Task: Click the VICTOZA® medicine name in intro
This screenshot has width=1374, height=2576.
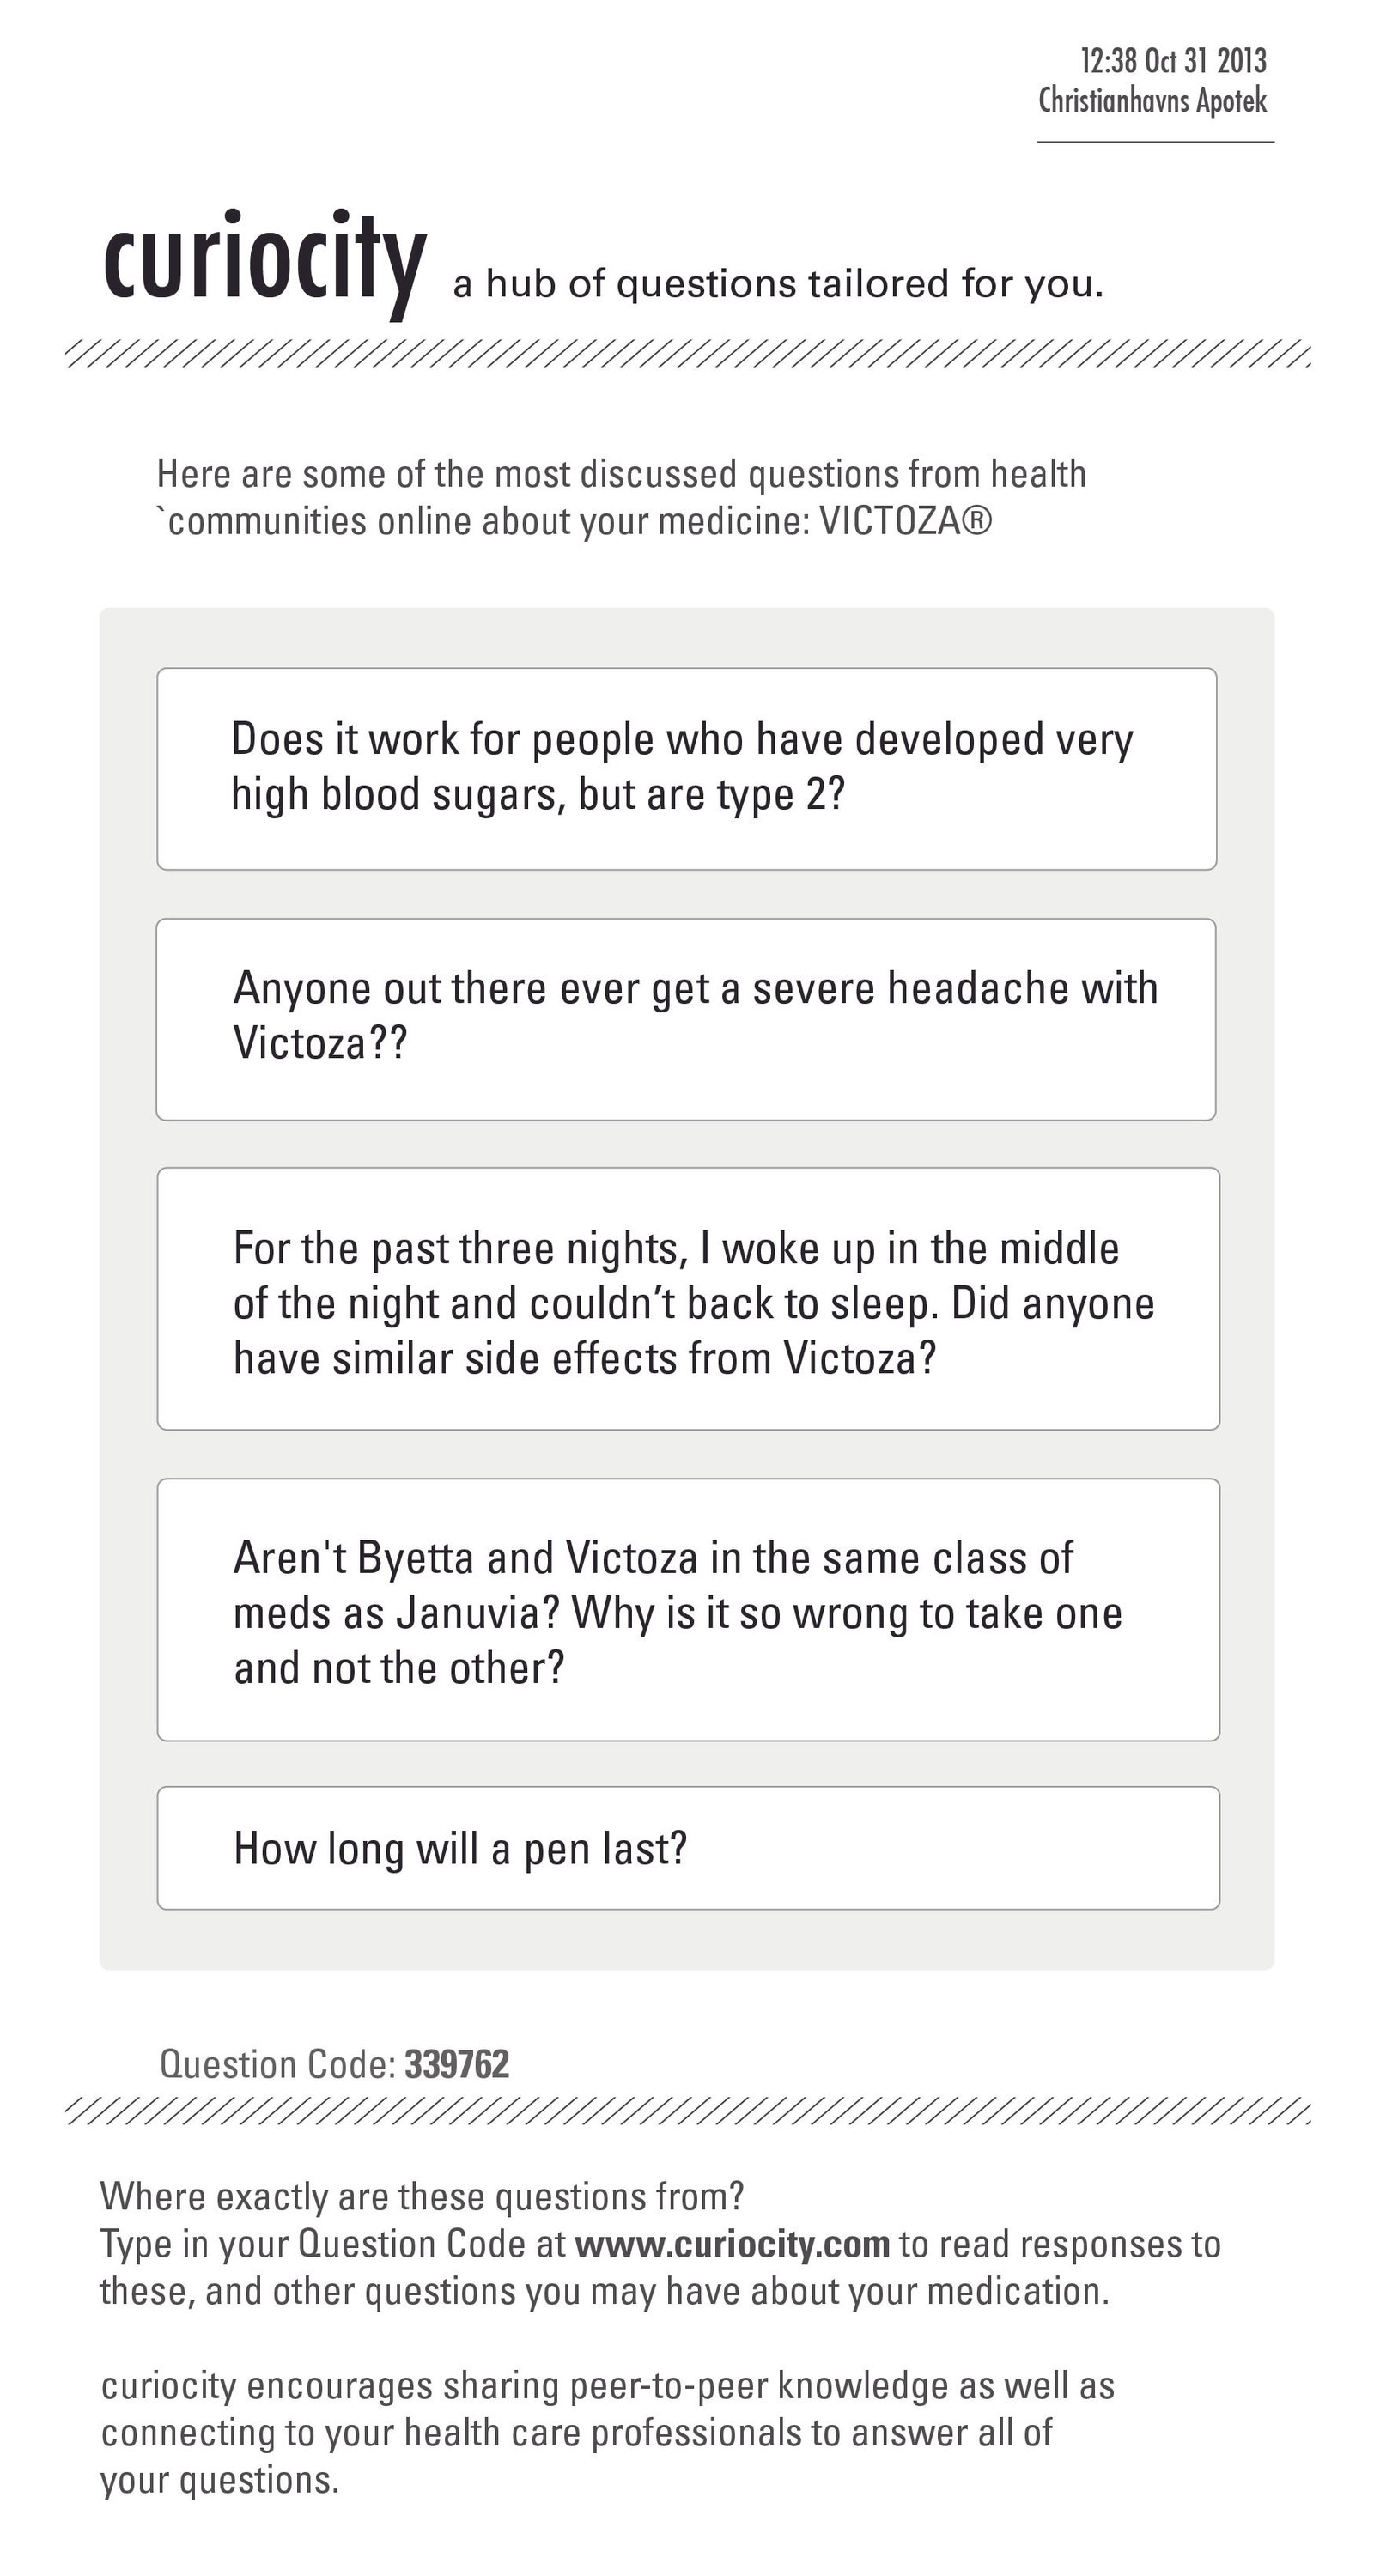Action: pos(906,521)
